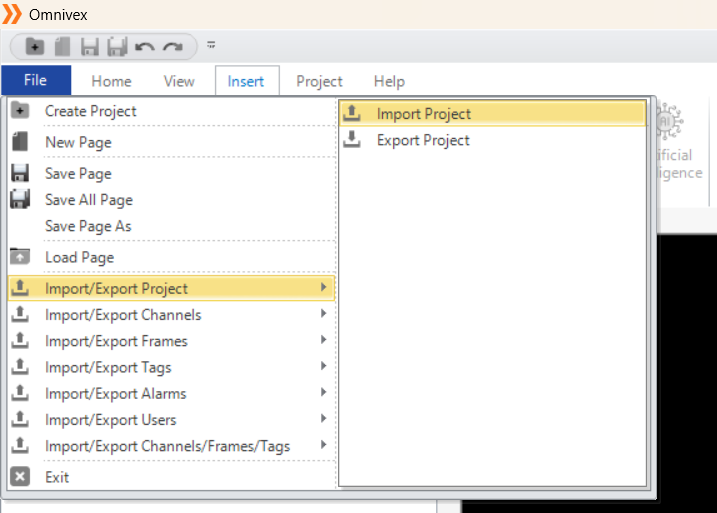The image size is (717, 513).
Task: Select Import/Export Users menu entry
Action: click(171, 420)
